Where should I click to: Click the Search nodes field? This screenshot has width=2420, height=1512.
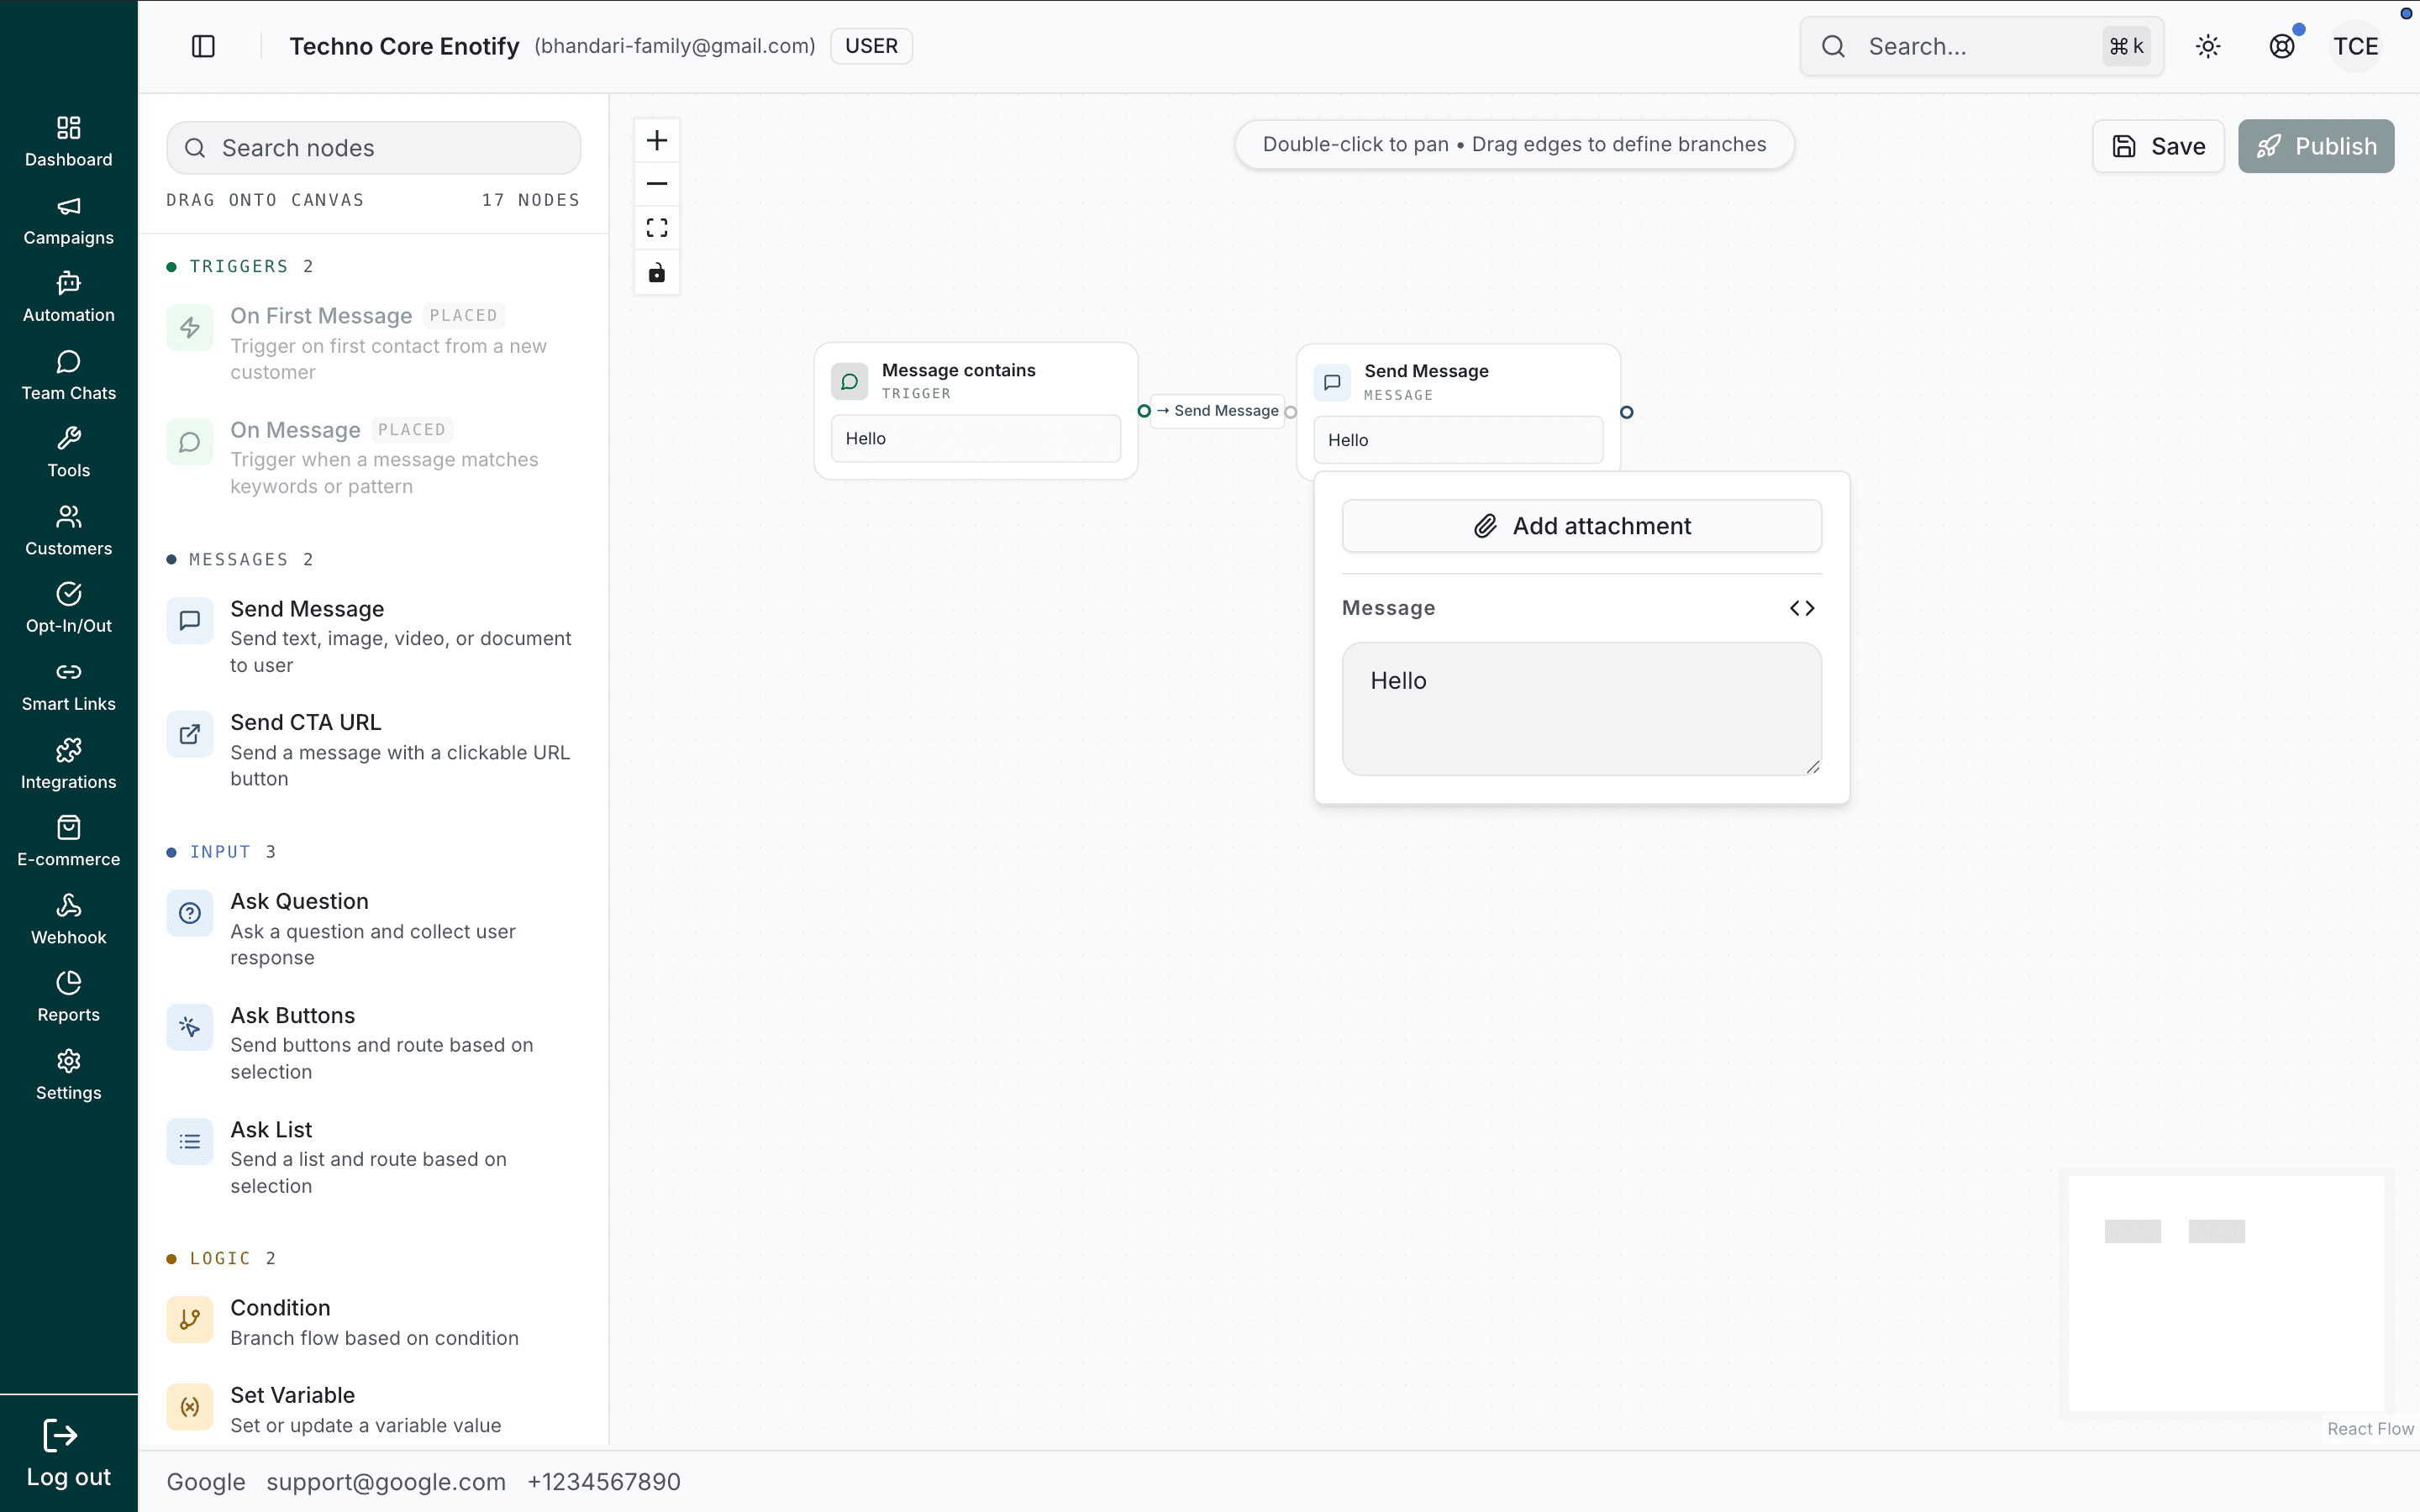click(x=373, y=148)
